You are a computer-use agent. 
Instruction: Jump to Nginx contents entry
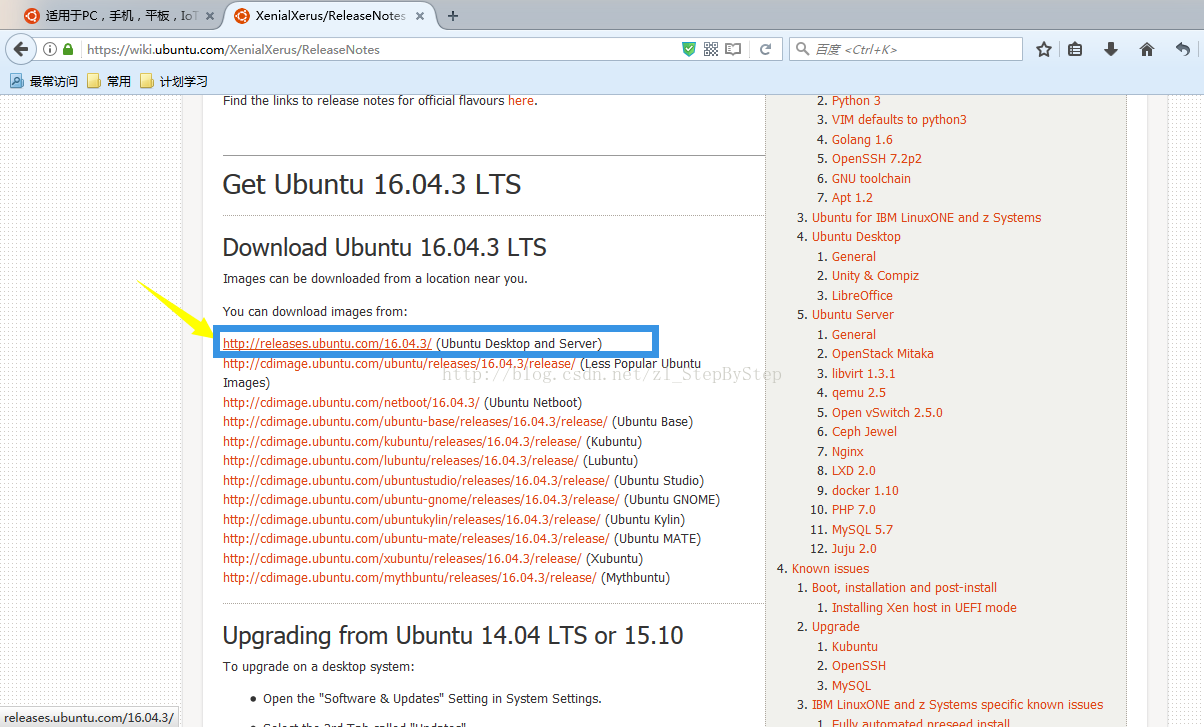[x=848, y=451]
